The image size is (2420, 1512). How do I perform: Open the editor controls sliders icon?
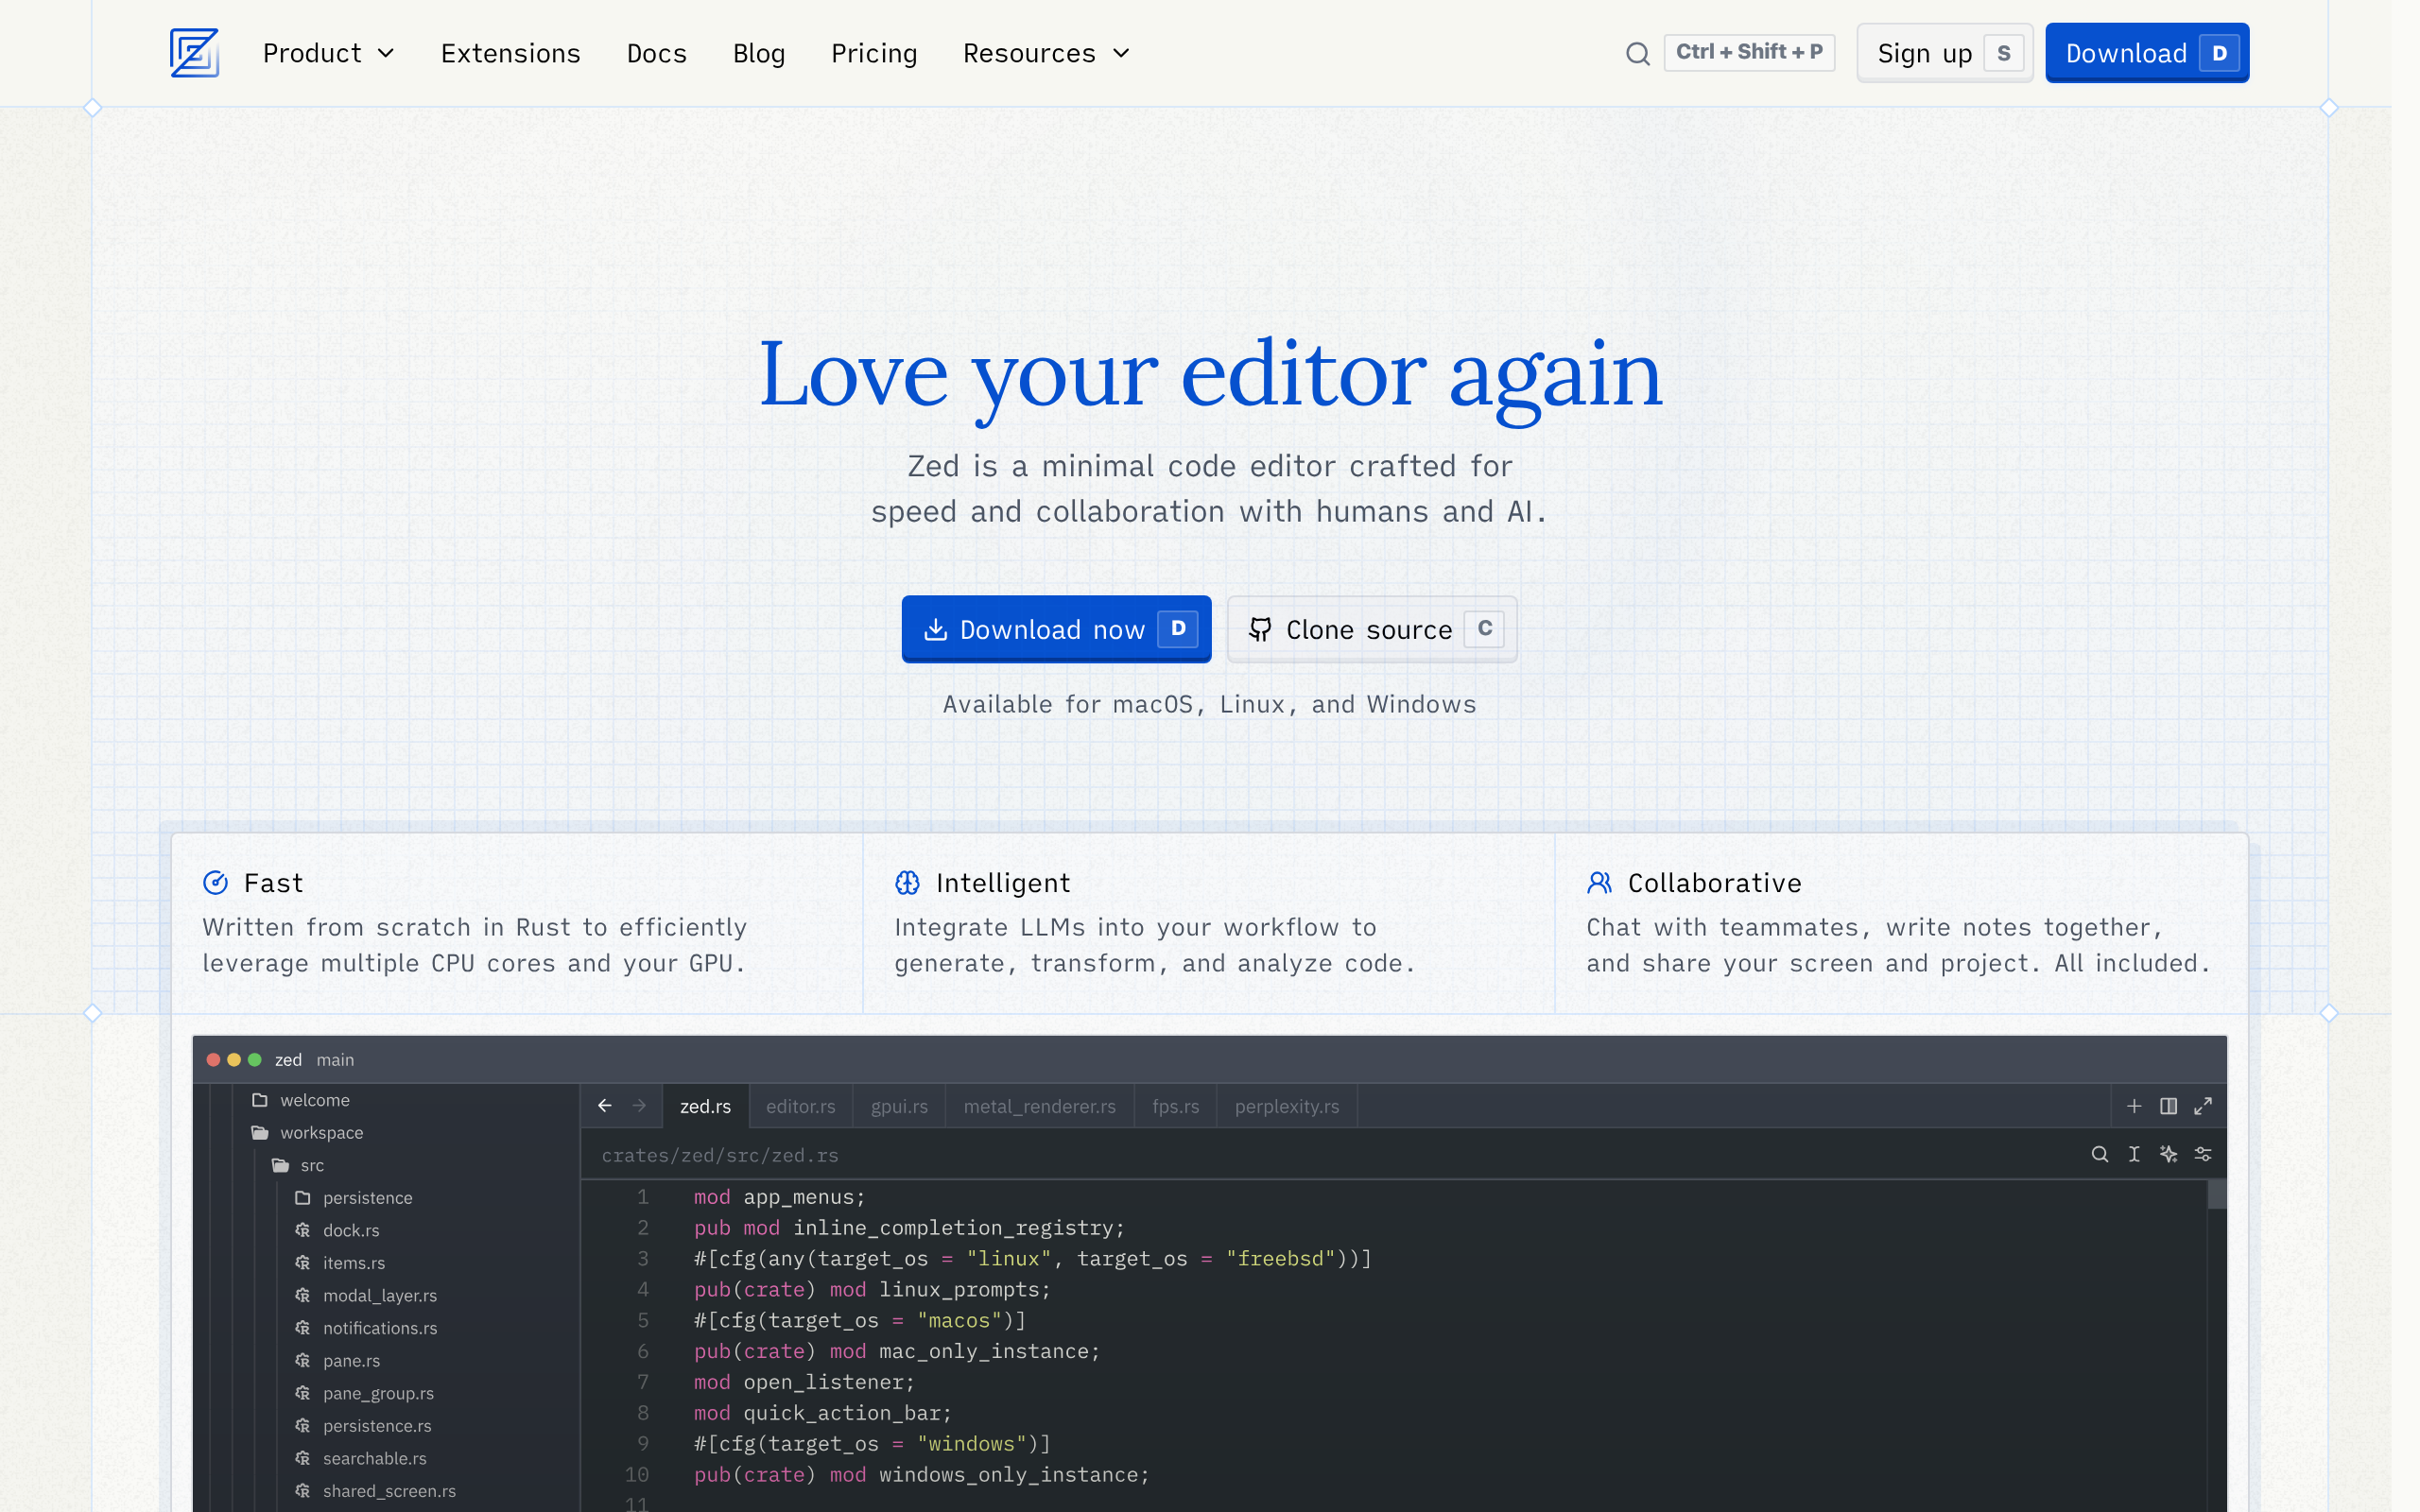[2203, 1154]
